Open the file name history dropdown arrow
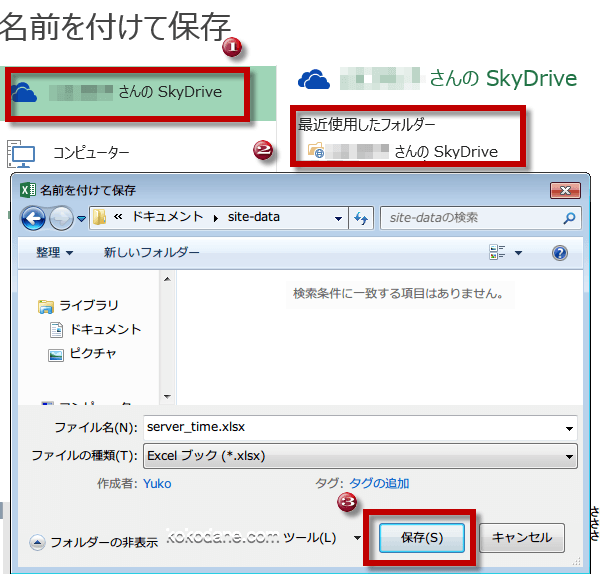This screenshot has width=600, height=574. pyautogui.click(x=569, y=429)
